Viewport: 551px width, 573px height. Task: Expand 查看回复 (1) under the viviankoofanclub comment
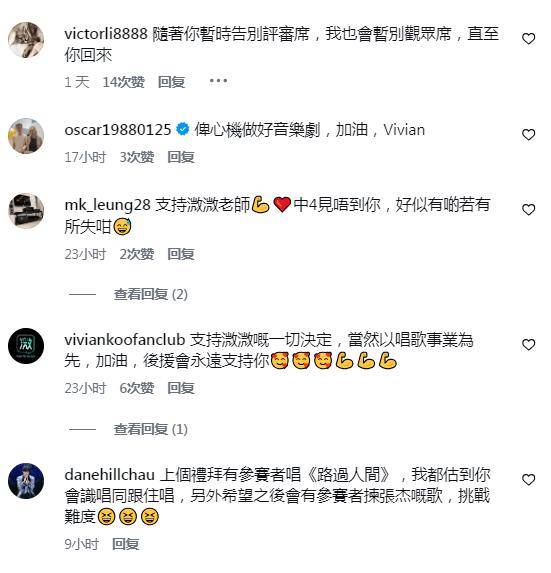click(x=151, y=429)
